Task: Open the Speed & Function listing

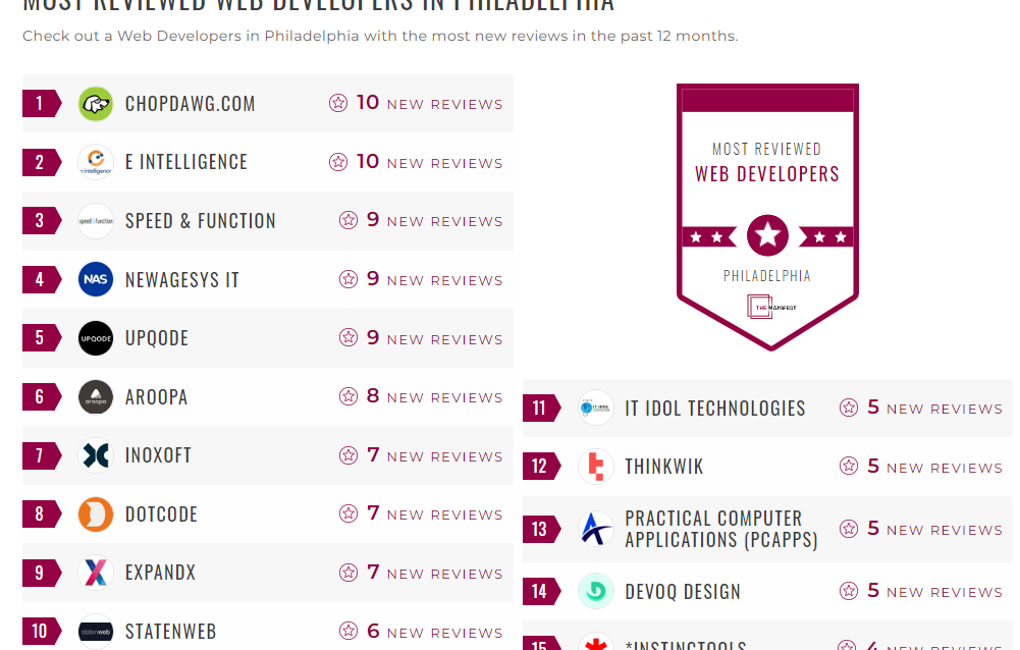Action: 200,221
